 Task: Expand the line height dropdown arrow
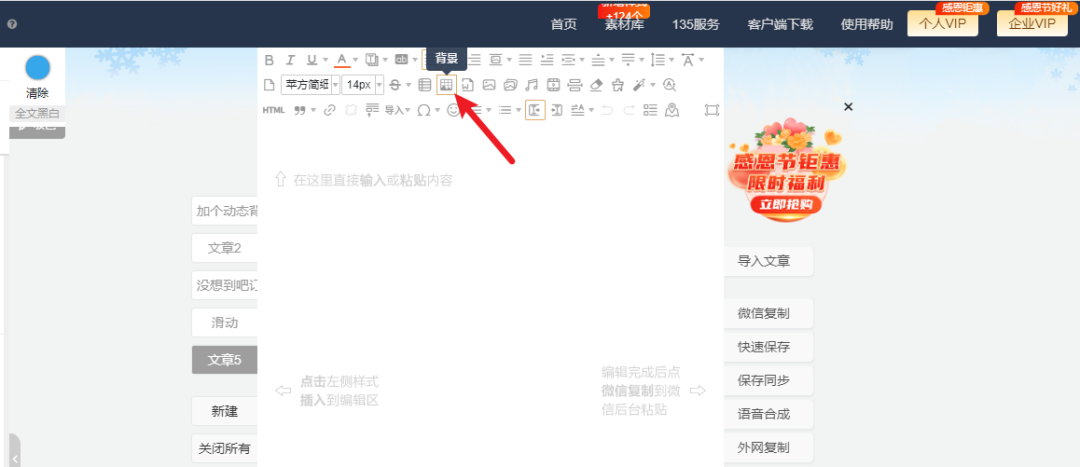point(670,60)
